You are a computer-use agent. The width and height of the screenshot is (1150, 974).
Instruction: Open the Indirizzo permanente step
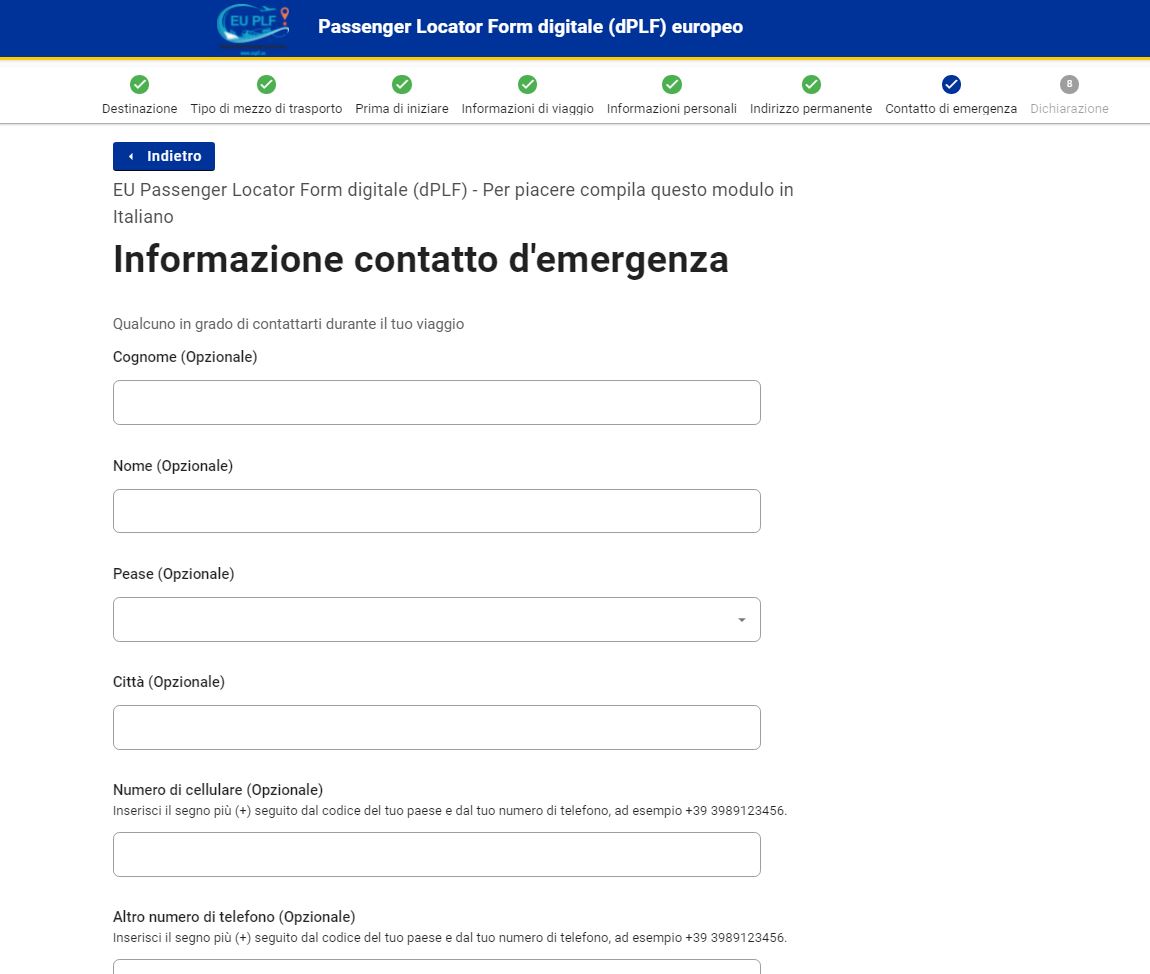(811, 109)
